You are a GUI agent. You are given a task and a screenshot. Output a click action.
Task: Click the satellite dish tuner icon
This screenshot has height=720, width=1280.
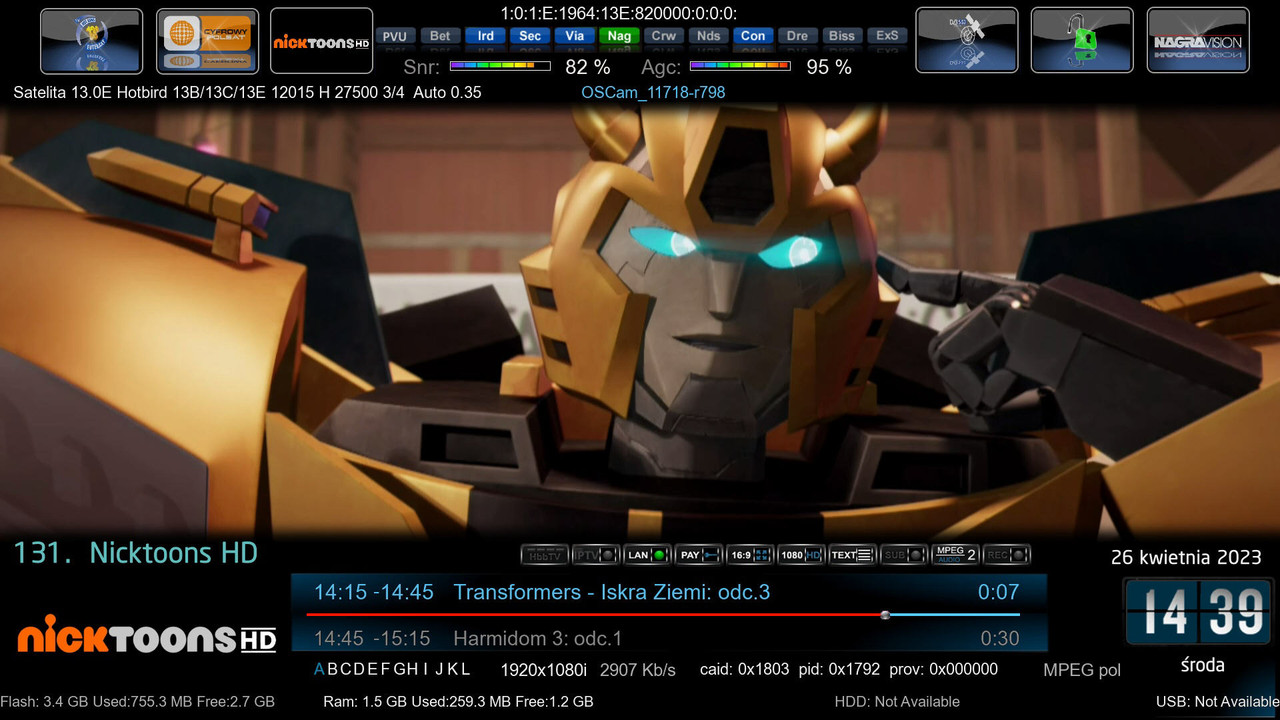pyautogui.click(x=967, y=41)
